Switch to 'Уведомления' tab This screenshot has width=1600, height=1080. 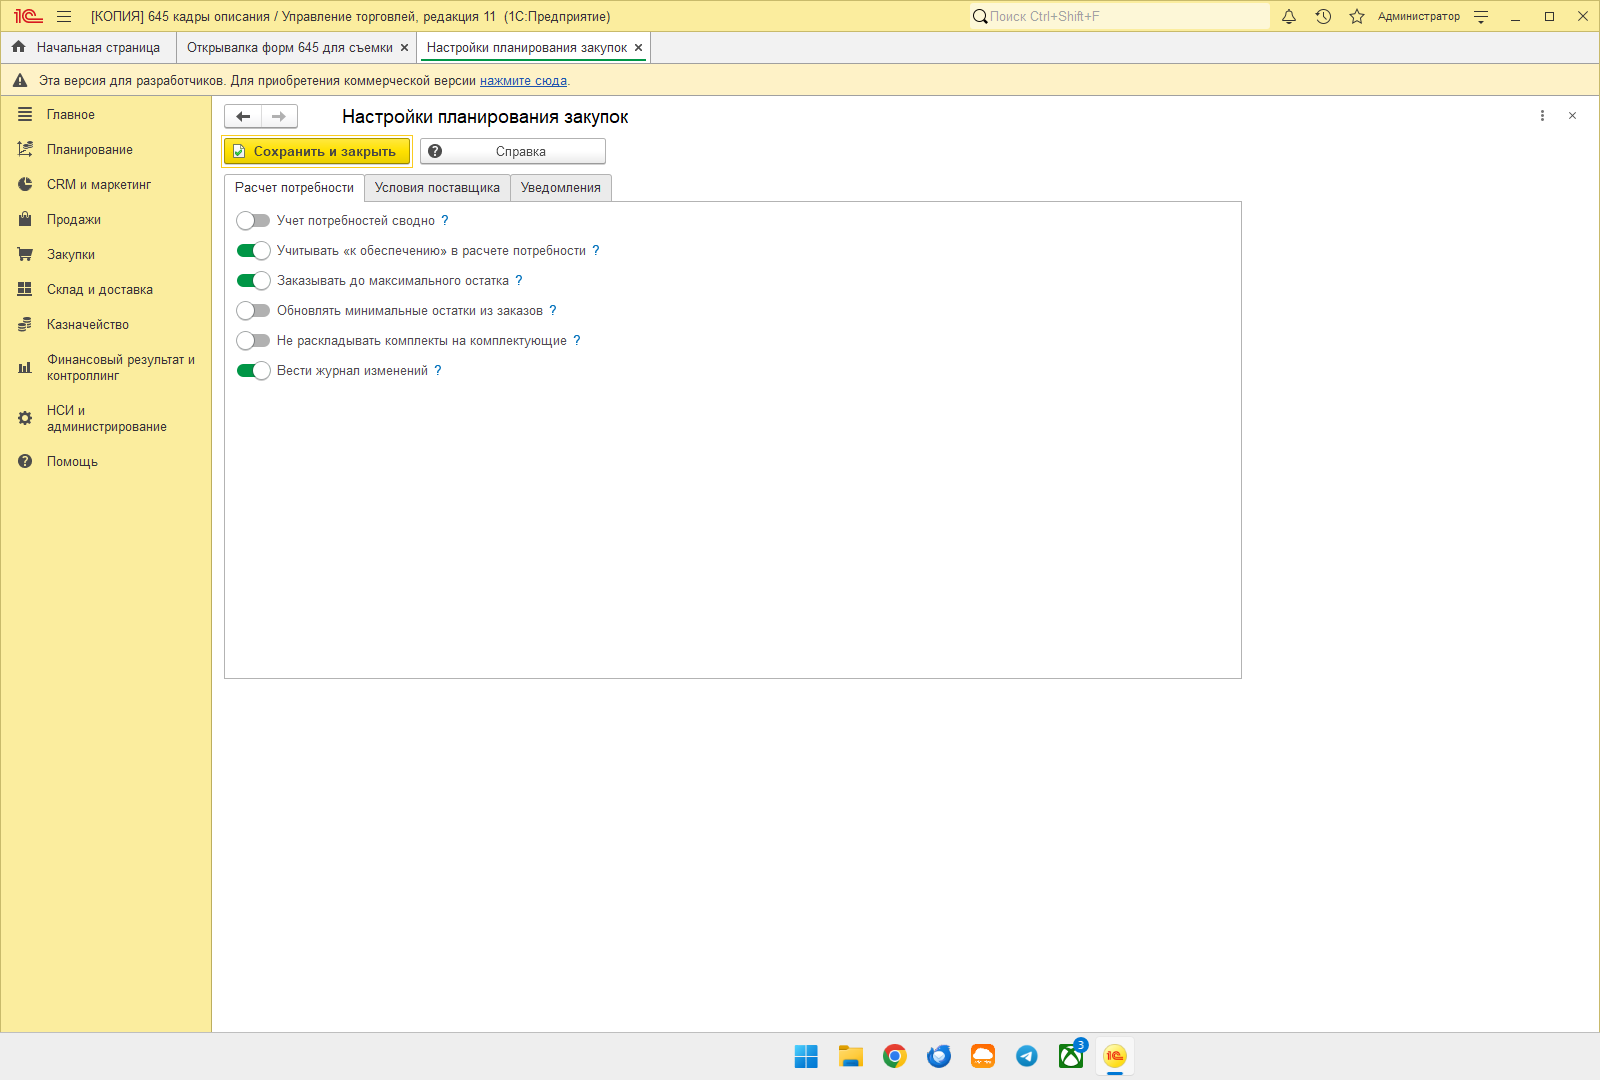(x=561, y=188)
